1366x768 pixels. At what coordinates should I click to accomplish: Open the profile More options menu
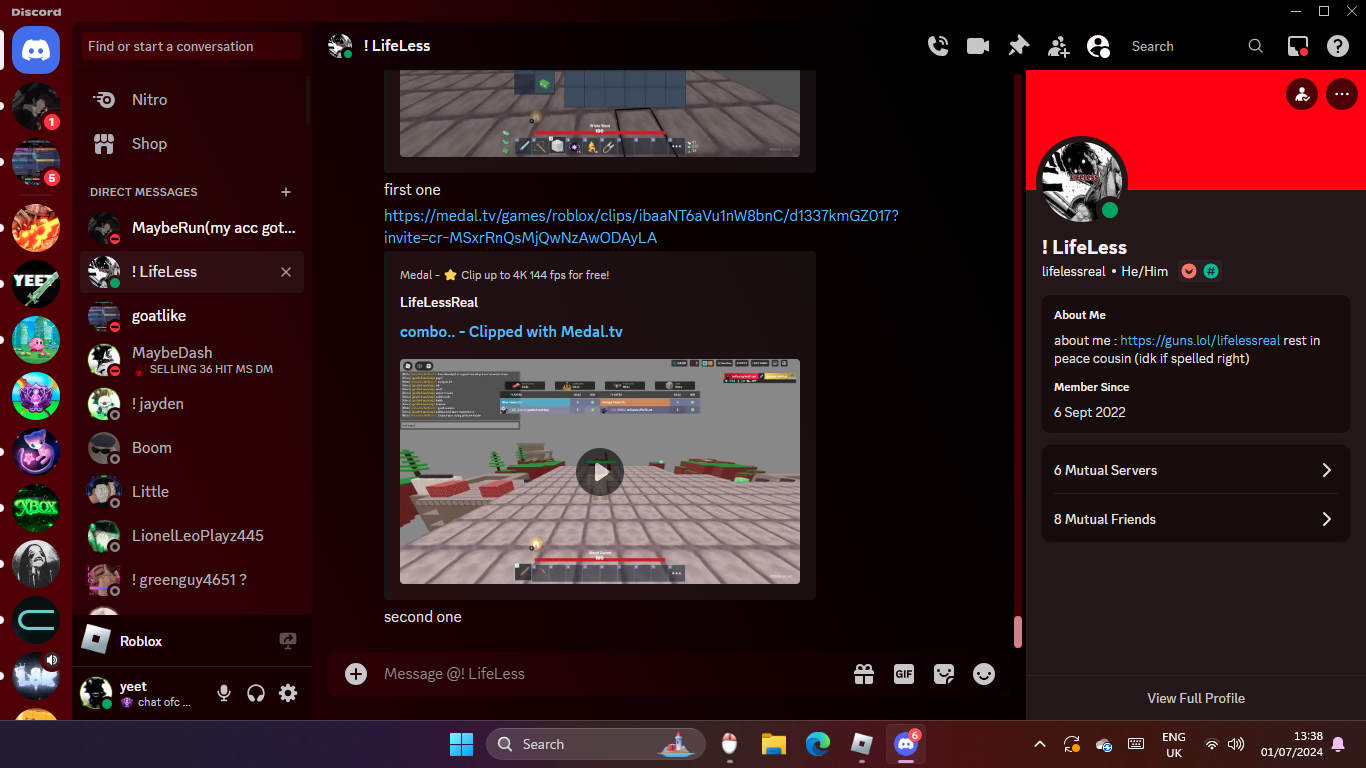point(1341,95)
